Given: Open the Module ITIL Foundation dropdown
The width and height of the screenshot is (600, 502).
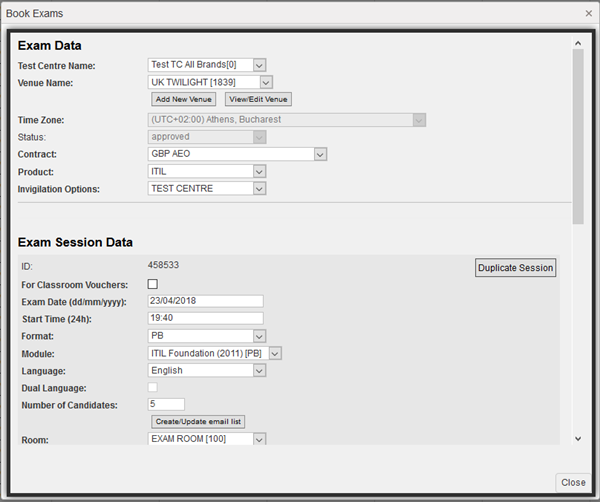Looking at the screenshot, I should point(215,353).
